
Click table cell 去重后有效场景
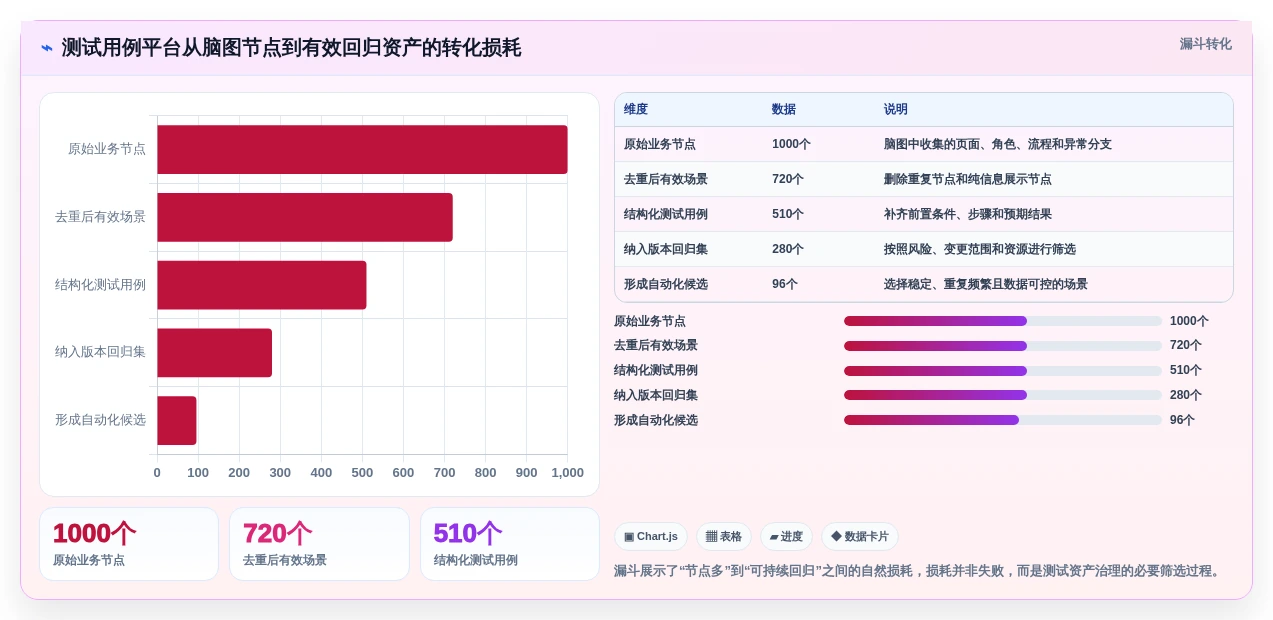click(666, 179)
